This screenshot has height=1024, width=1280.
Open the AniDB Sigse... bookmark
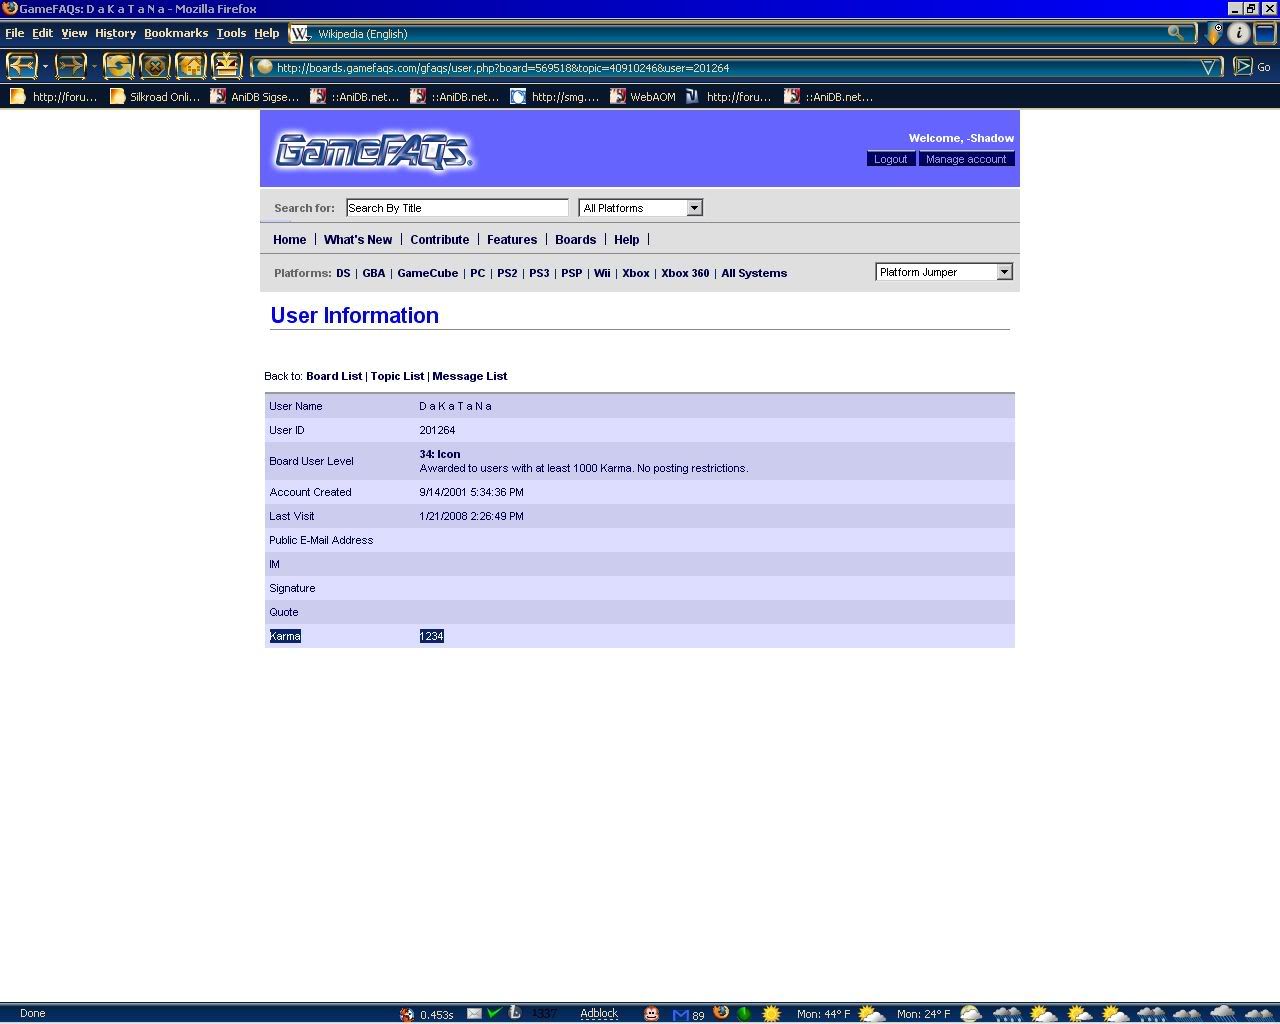click(x=255, y=97)
